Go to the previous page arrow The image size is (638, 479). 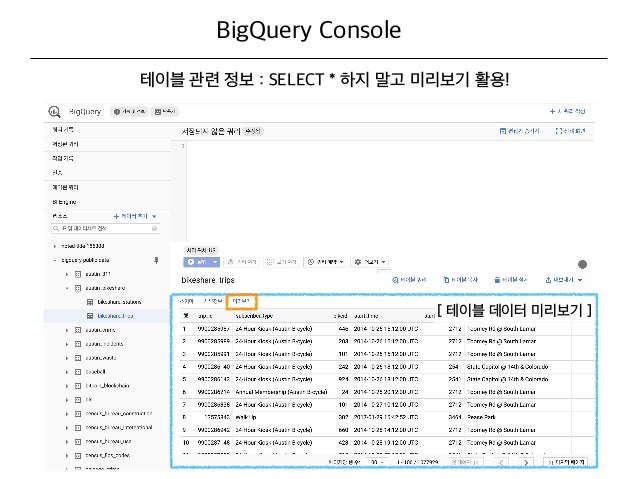click(501, 463)
